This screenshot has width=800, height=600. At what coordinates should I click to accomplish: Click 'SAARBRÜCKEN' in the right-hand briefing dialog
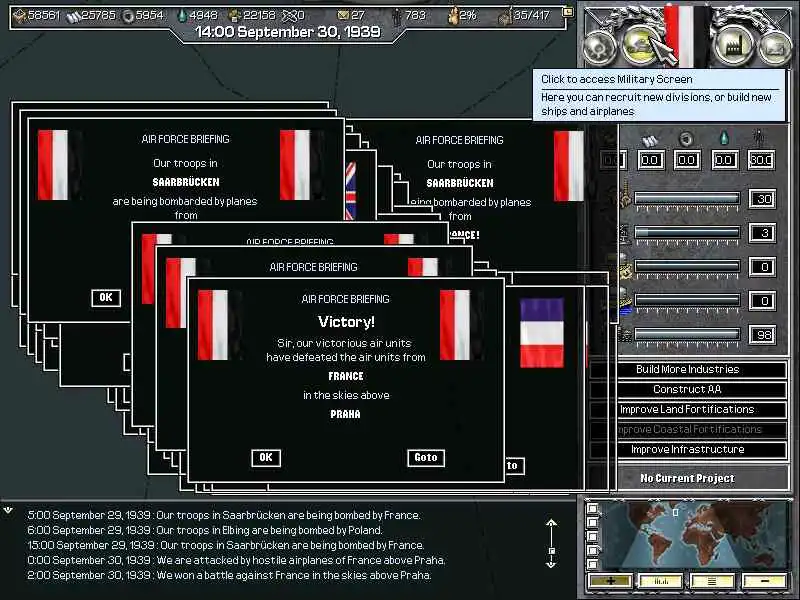point(460,183)
